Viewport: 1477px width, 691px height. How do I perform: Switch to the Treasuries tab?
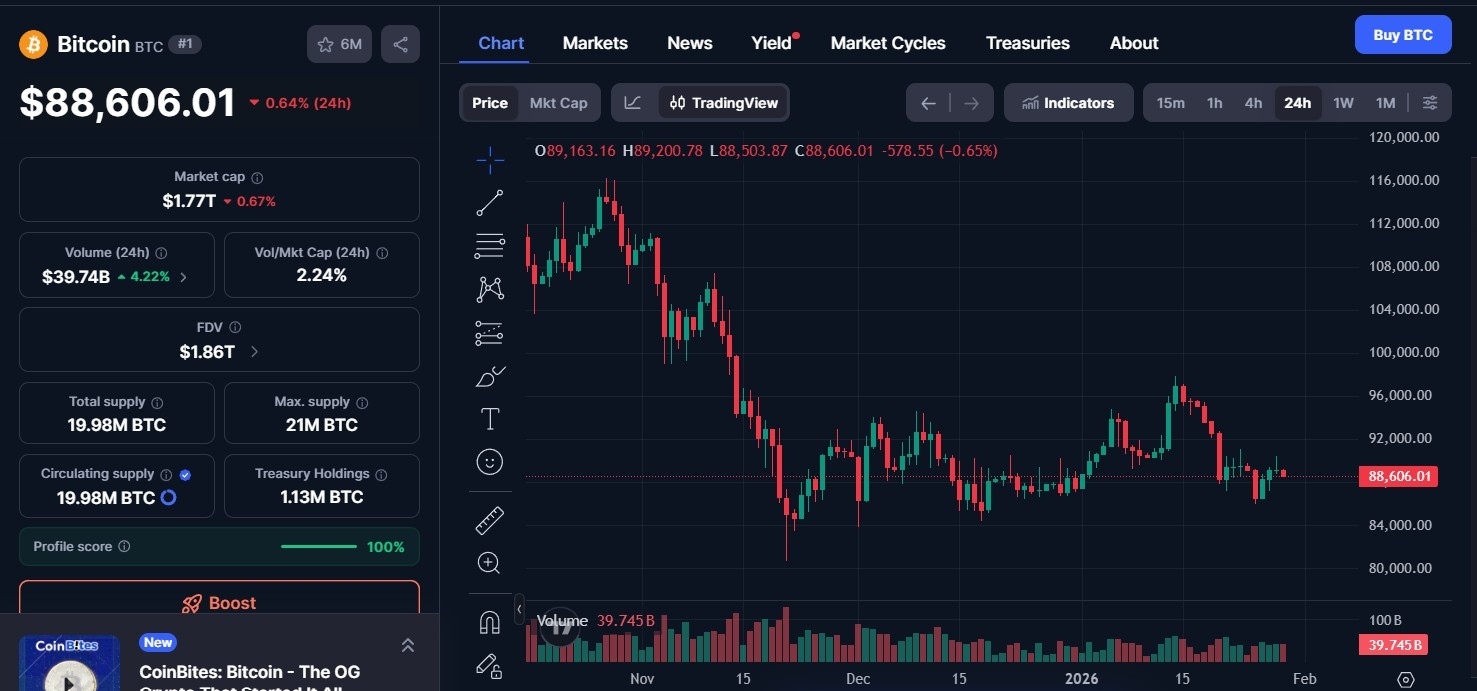(x=1027, y=43)
